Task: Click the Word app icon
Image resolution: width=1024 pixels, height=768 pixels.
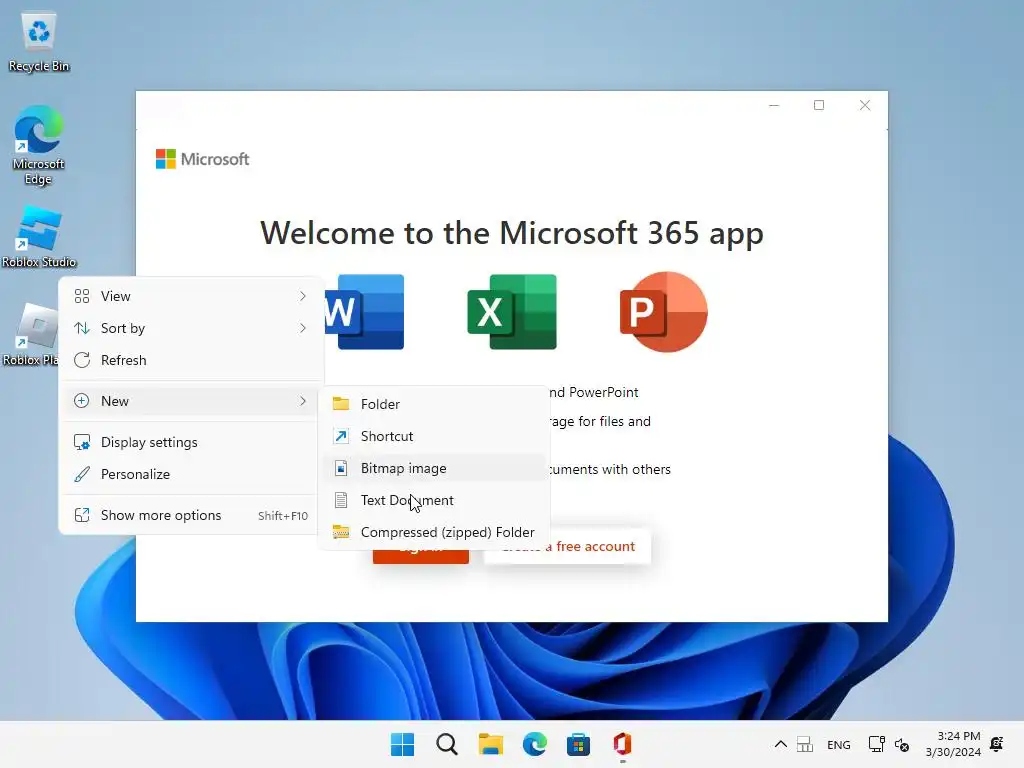Action: [364, 312]
